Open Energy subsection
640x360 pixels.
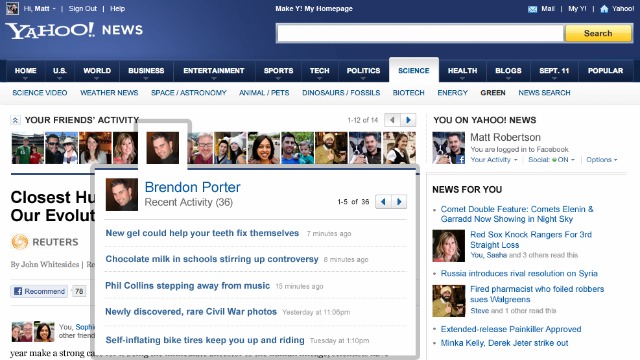pyautogui.click(x=453, y=93)
